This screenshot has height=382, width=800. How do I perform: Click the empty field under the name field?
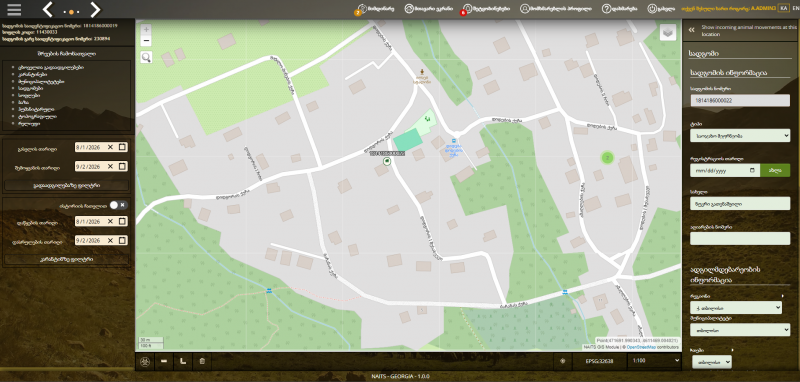740,238
